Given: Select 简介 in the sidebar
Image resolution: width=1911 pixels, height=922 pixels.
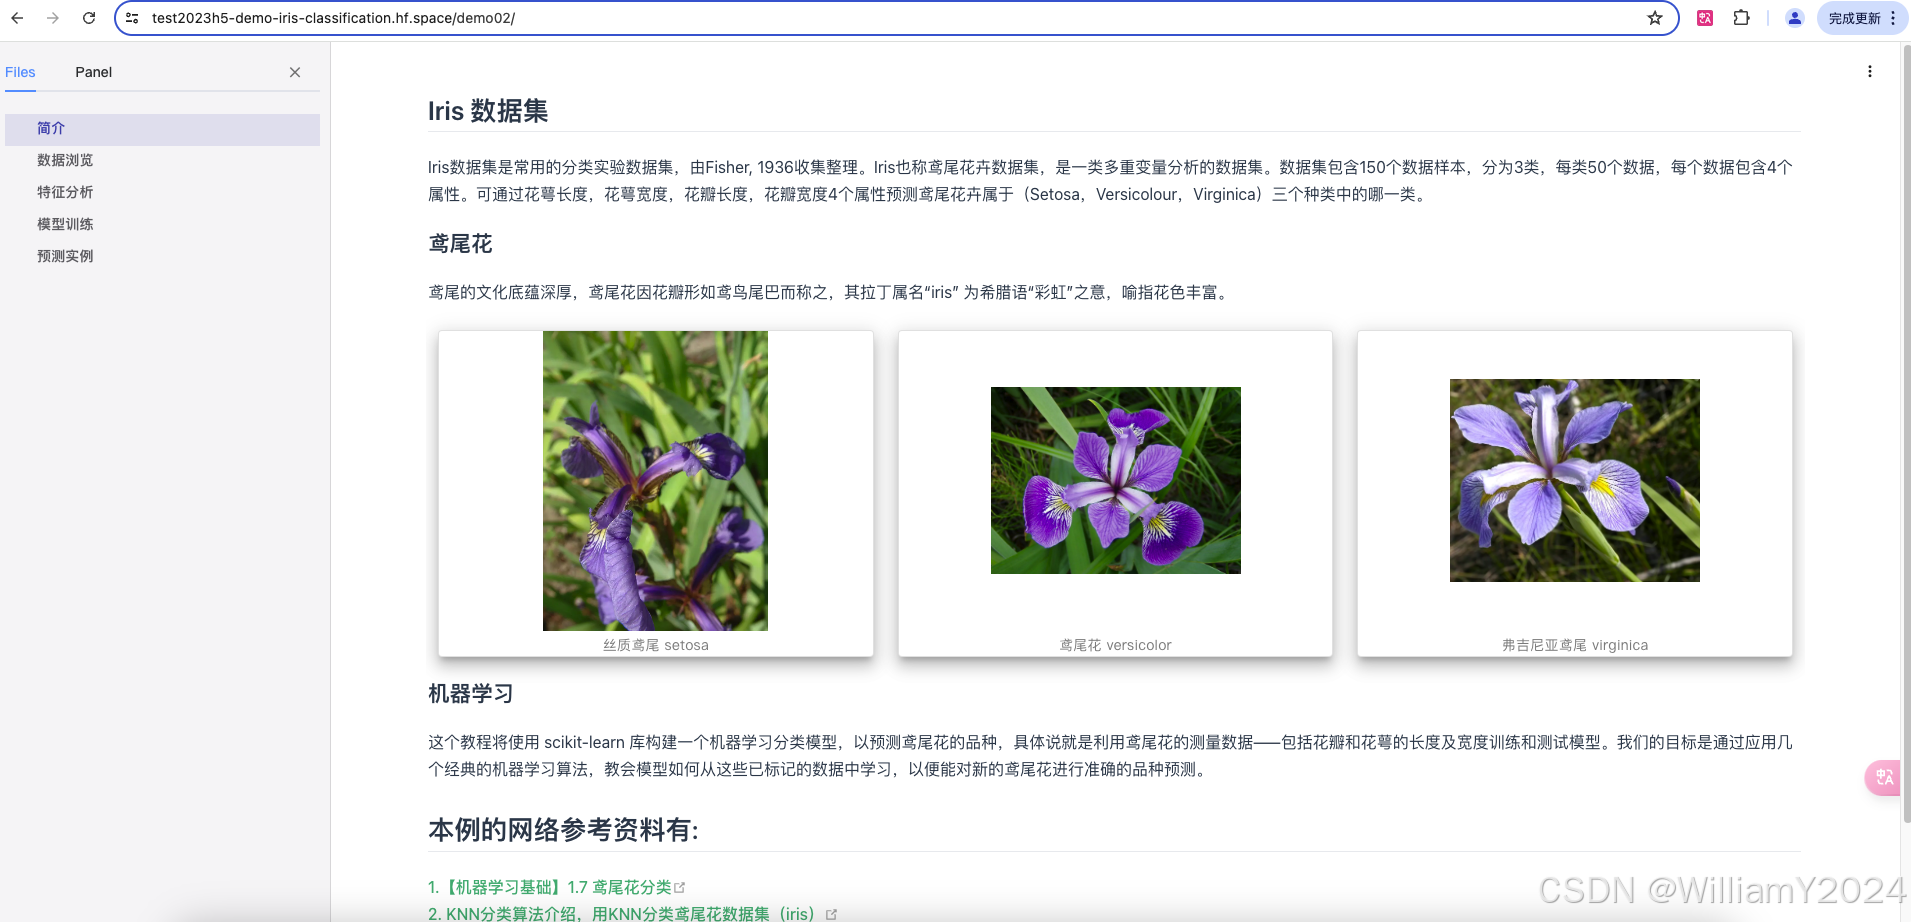Looking at the screenshot, I should pos(162,129).
